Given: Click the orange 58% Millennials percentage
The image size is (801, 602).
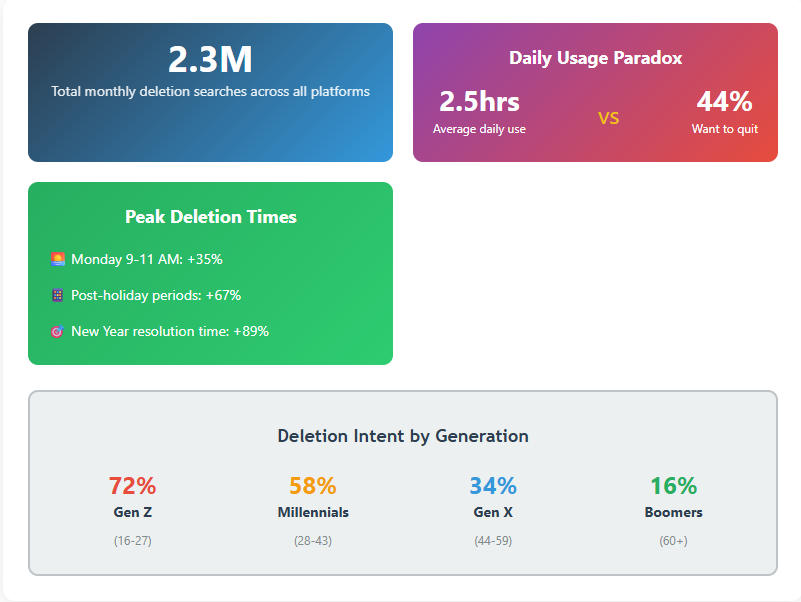Looking at the screenshot, I should pos(313,486).
